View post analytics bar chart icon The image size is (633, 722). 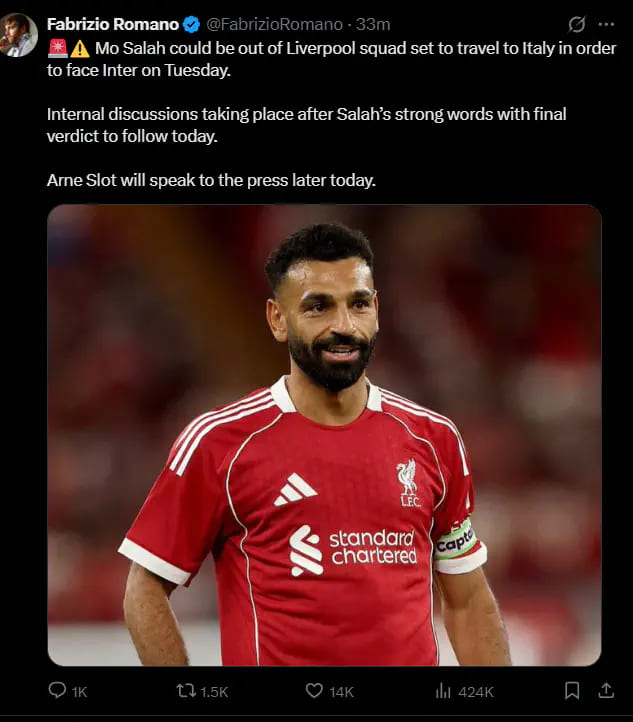(443, 691)
